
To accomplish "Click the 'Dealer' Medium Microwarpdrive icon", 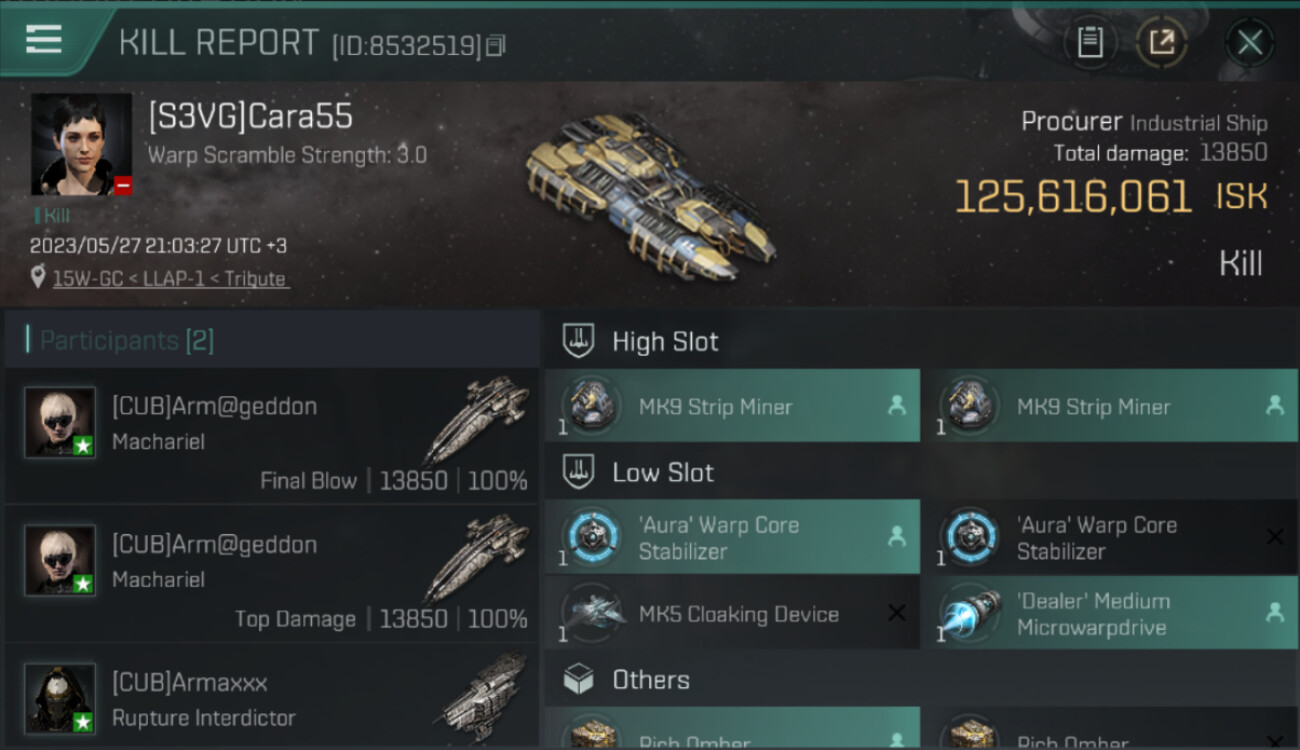I will point(967,613).
